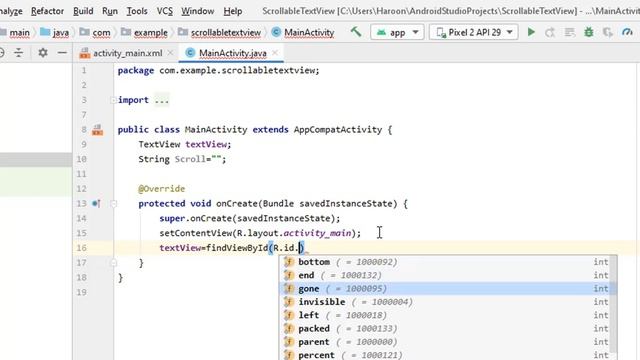Click activity_main in setContentView call
The image size is (640, 360).
click(318, 233)
